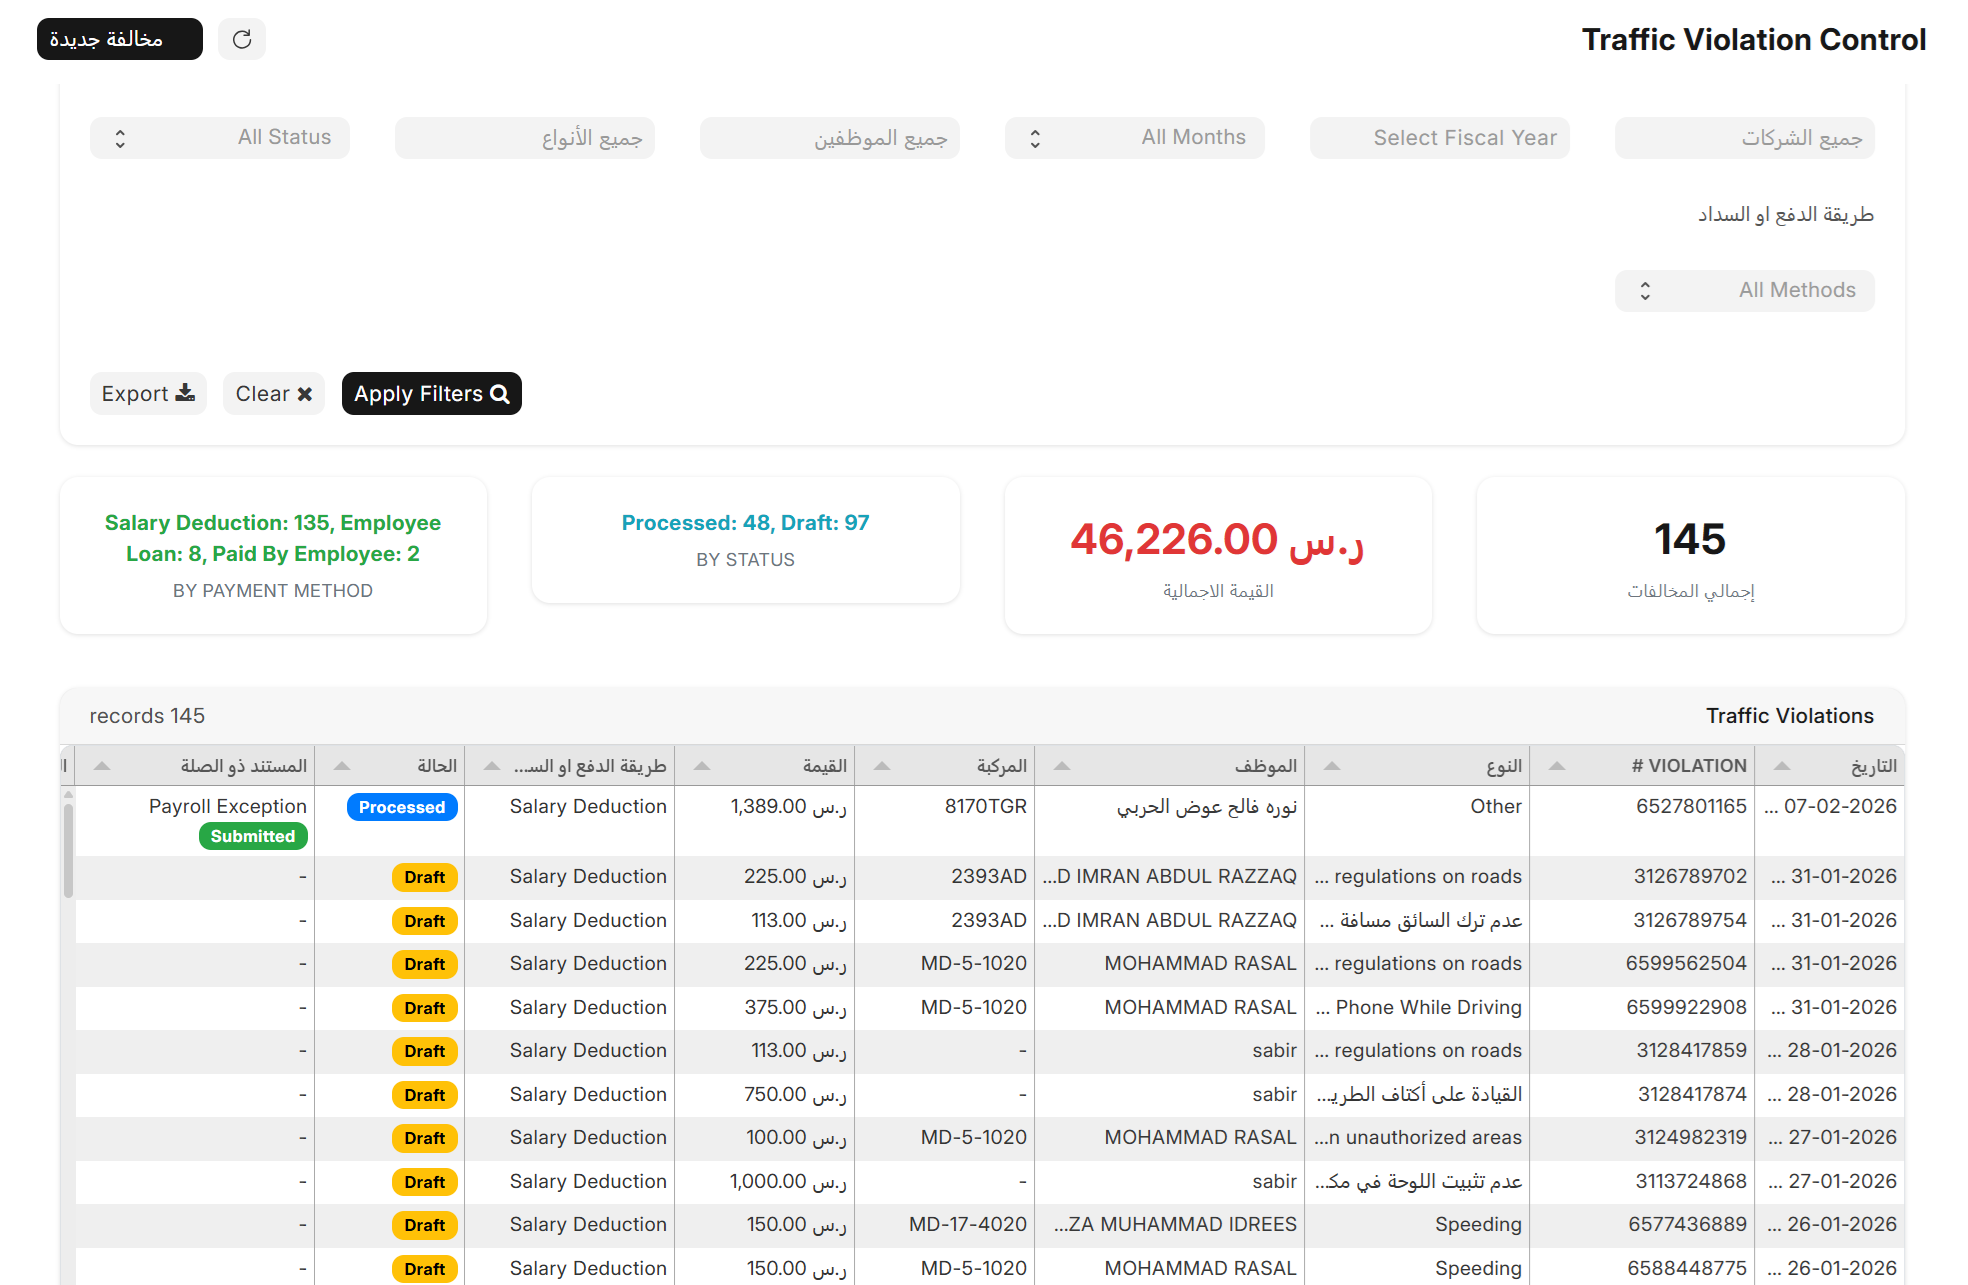Image resolution: width=1968 pixels, height=1285 pixels.
Task: Open the All Months dropdown
Action: (1134, 138)
